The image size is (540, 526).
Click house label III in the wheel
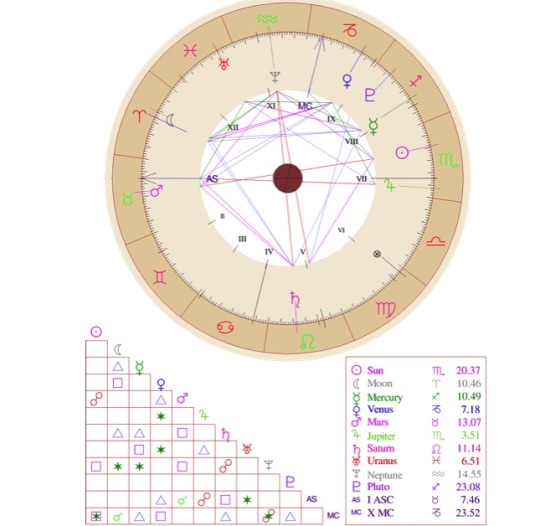pyautogui.click(x=242, y=239)
